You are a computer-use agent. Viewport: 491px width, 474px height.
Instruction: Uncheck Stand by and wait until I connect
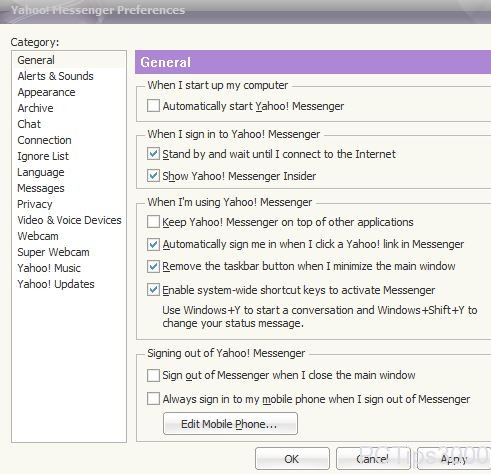(x=153, y=154)
